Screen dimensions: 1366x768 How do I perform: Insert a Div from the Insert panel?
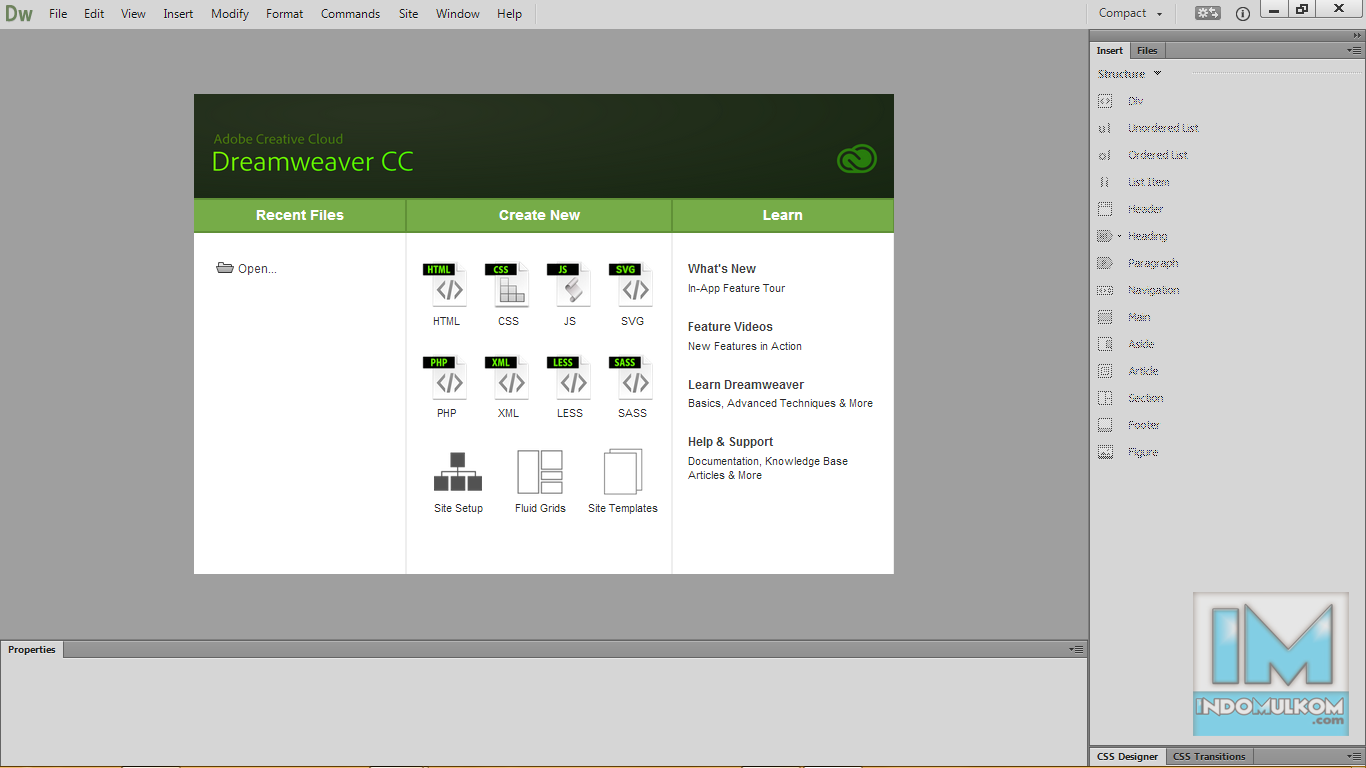[1135, 100]
